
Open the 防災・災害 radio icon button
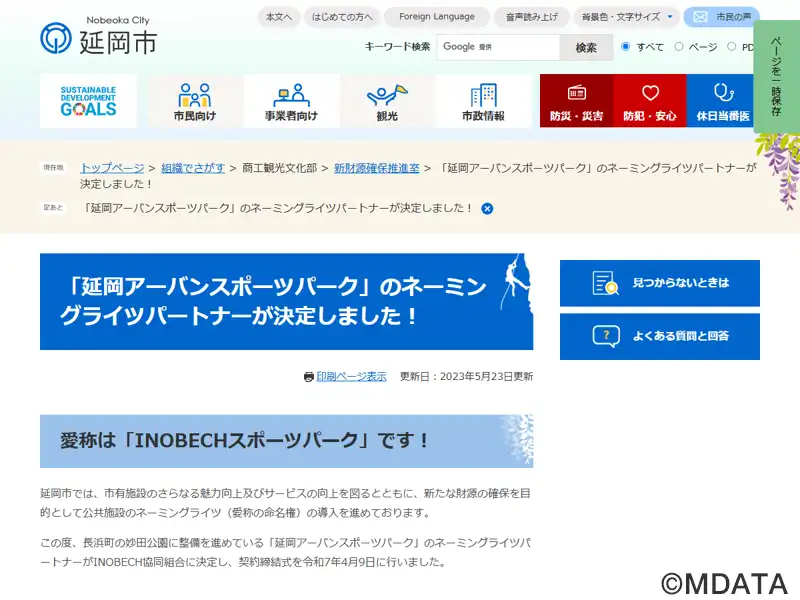[x=577, y=101]
